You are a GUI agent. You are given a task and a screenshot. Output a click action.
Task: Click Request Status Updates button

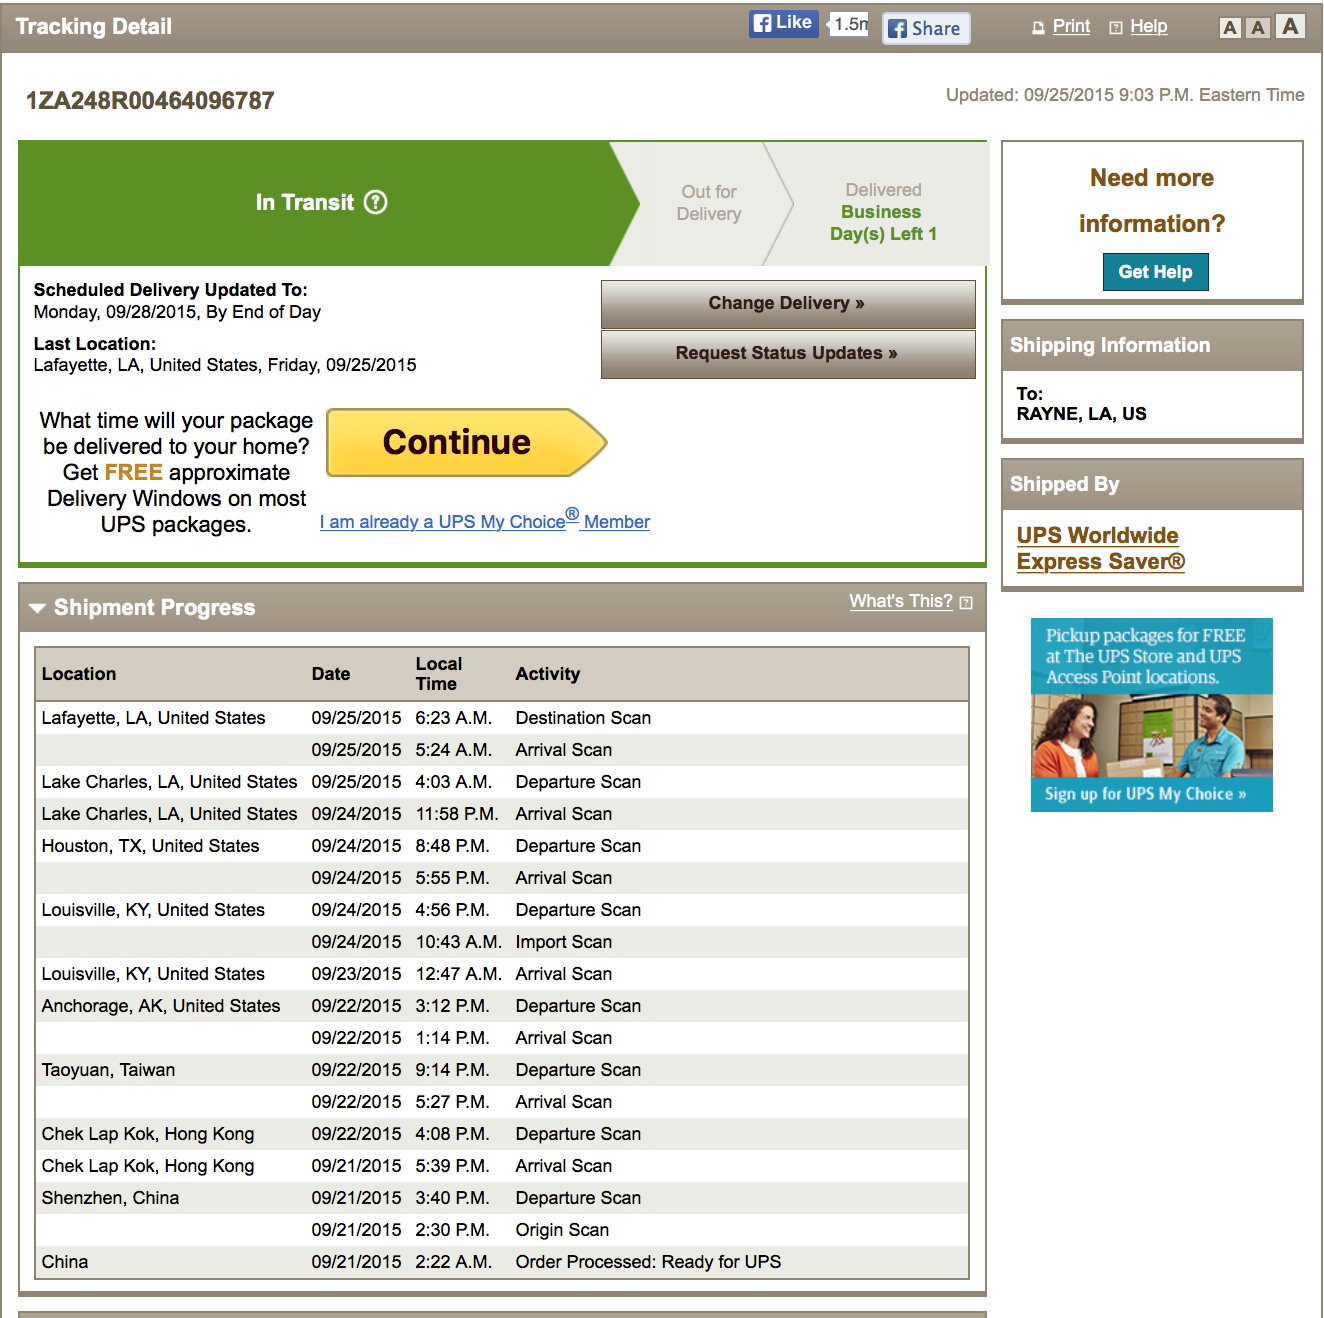[788, 354]
